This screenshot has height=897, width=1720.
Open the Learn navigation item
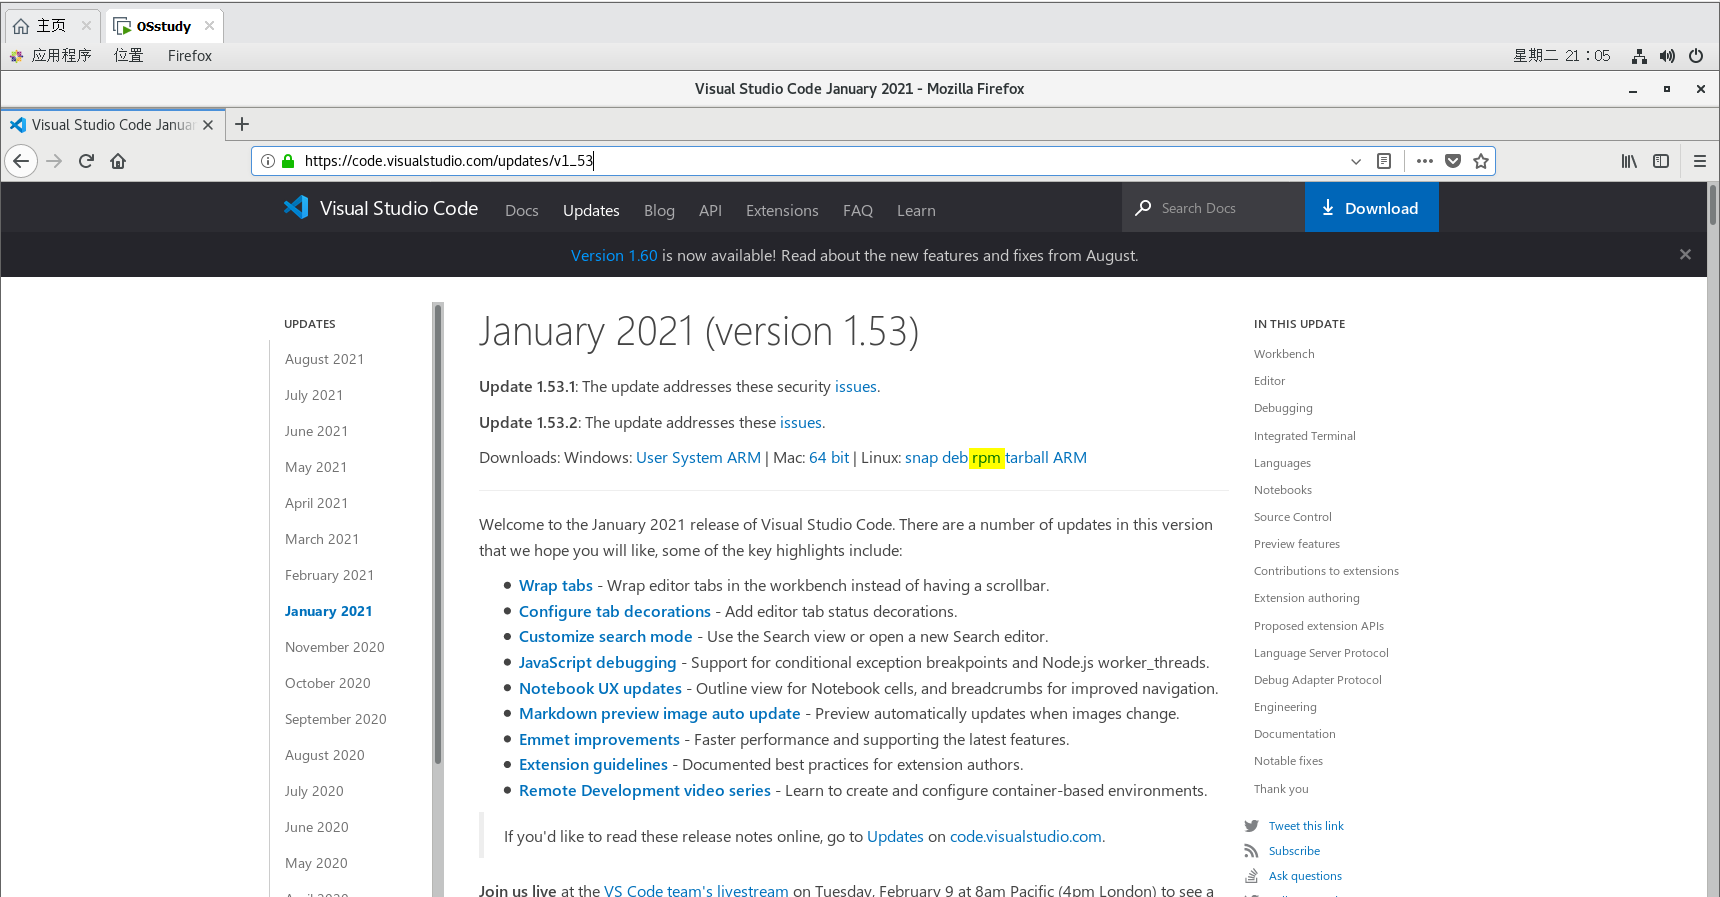pos(916,210)
